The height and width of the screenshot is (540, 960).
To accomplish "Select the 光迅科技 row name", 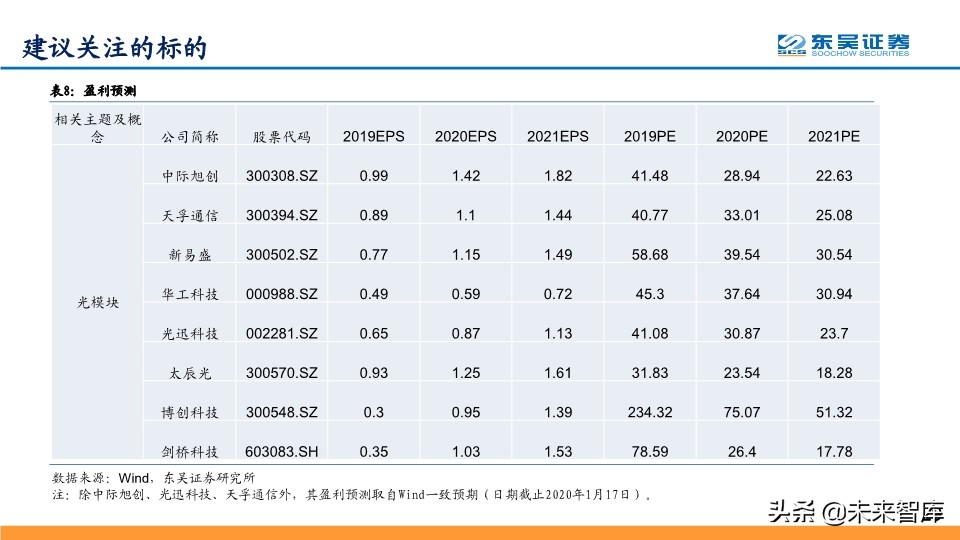I will [x=190, y=333].
